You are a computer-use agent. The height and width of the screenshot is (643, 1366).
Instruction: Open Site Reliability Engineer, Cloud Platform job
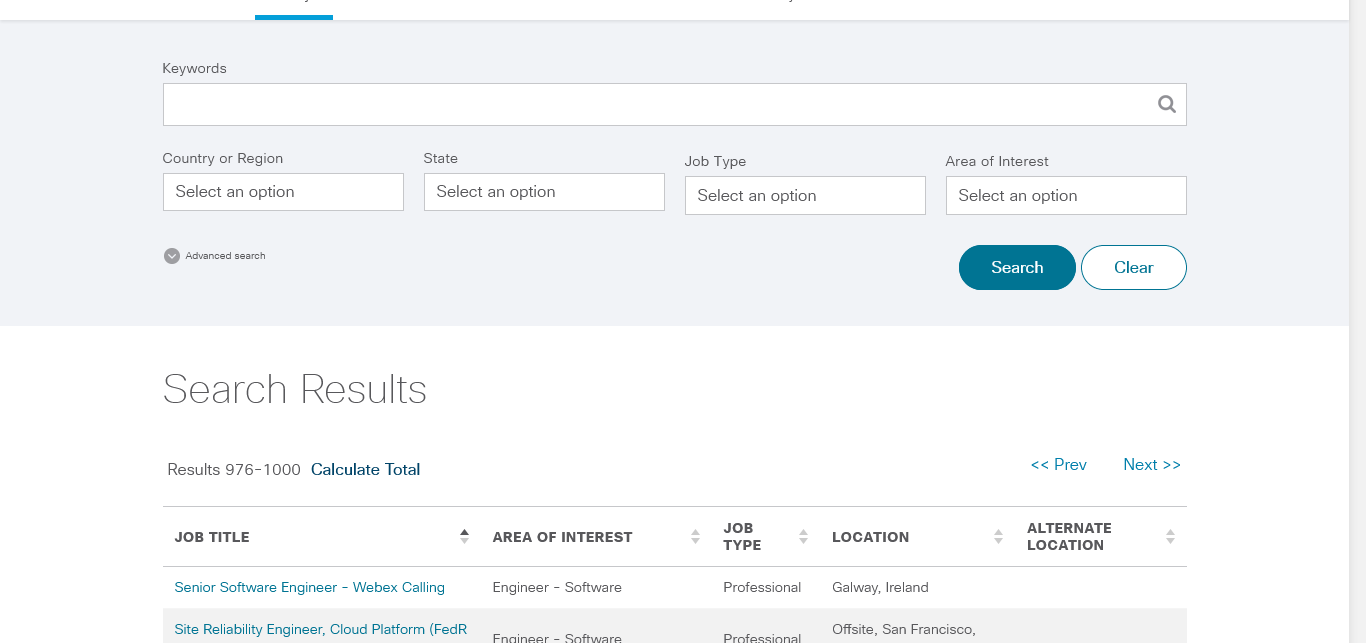coord(320,629)
